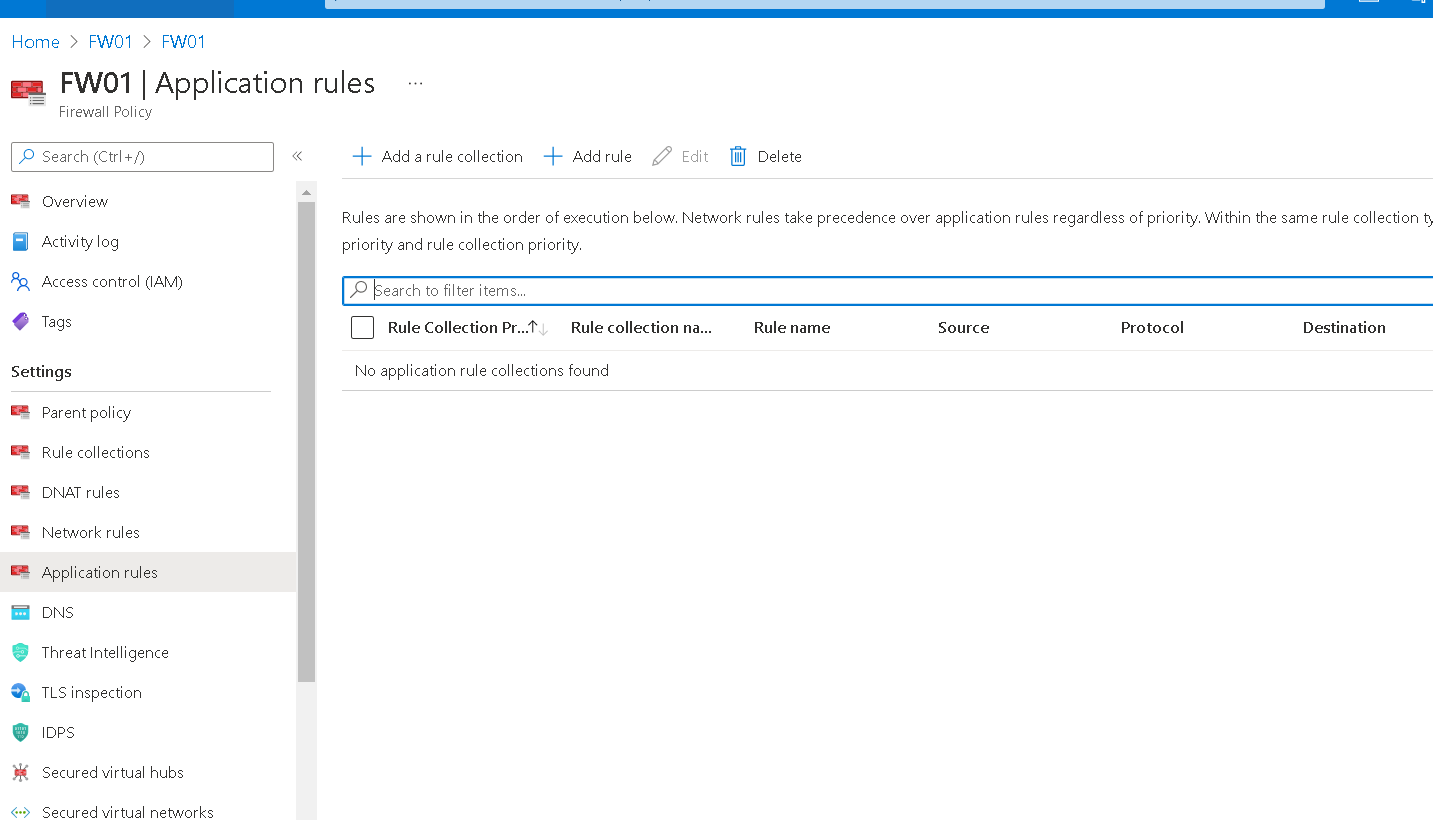Click the Threat Intelligence shield icon
The height and width of the screenshot is (820, 1433).
click(20, 652)
